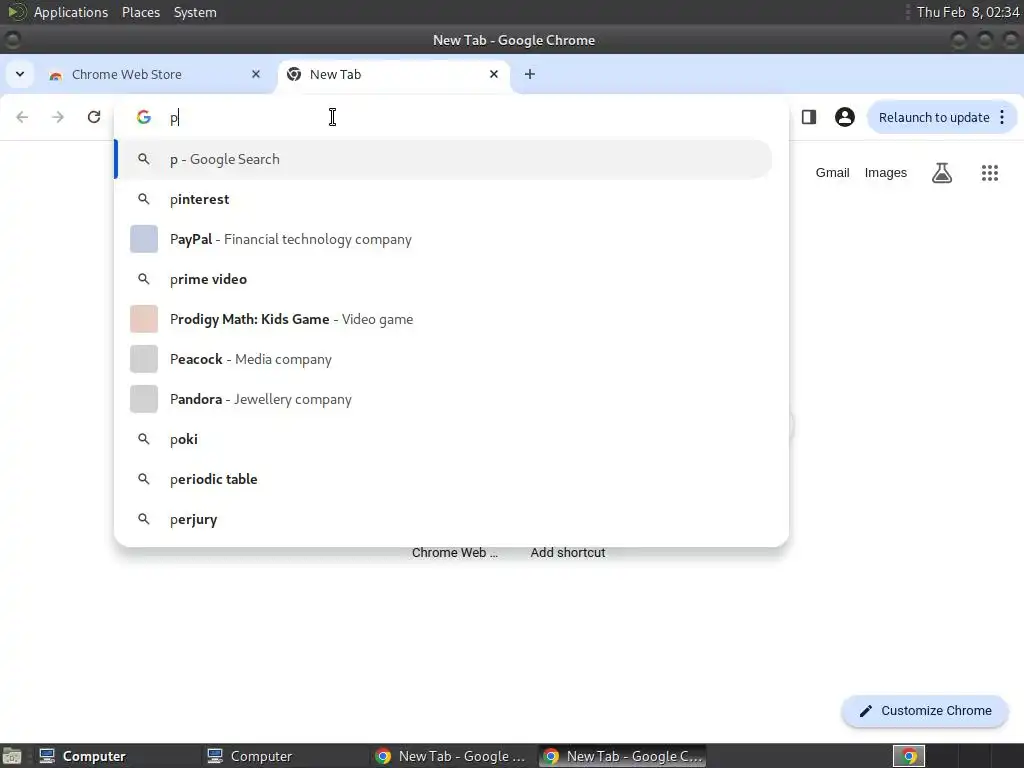Close the Chrome Web Store tab

pos(256,74)
